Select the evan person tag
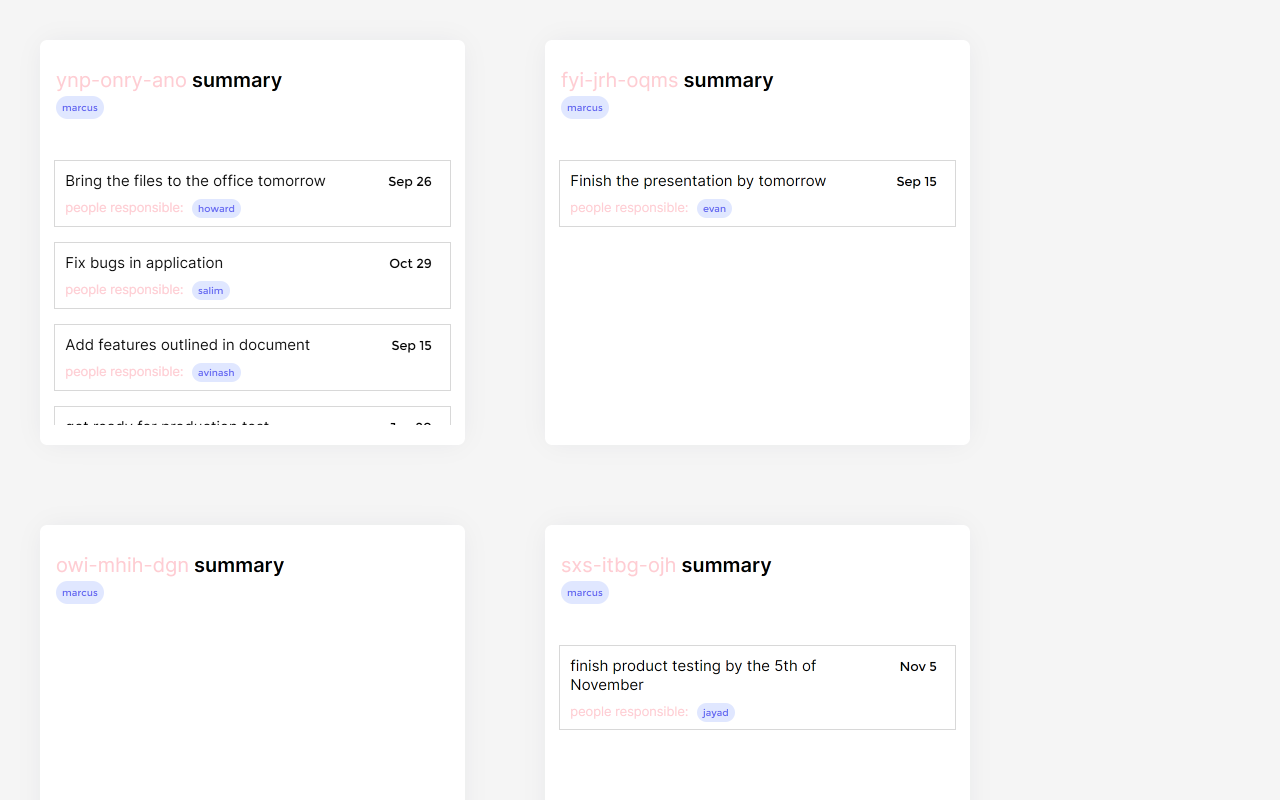1280x800 pixels. (x=714, y=209)
